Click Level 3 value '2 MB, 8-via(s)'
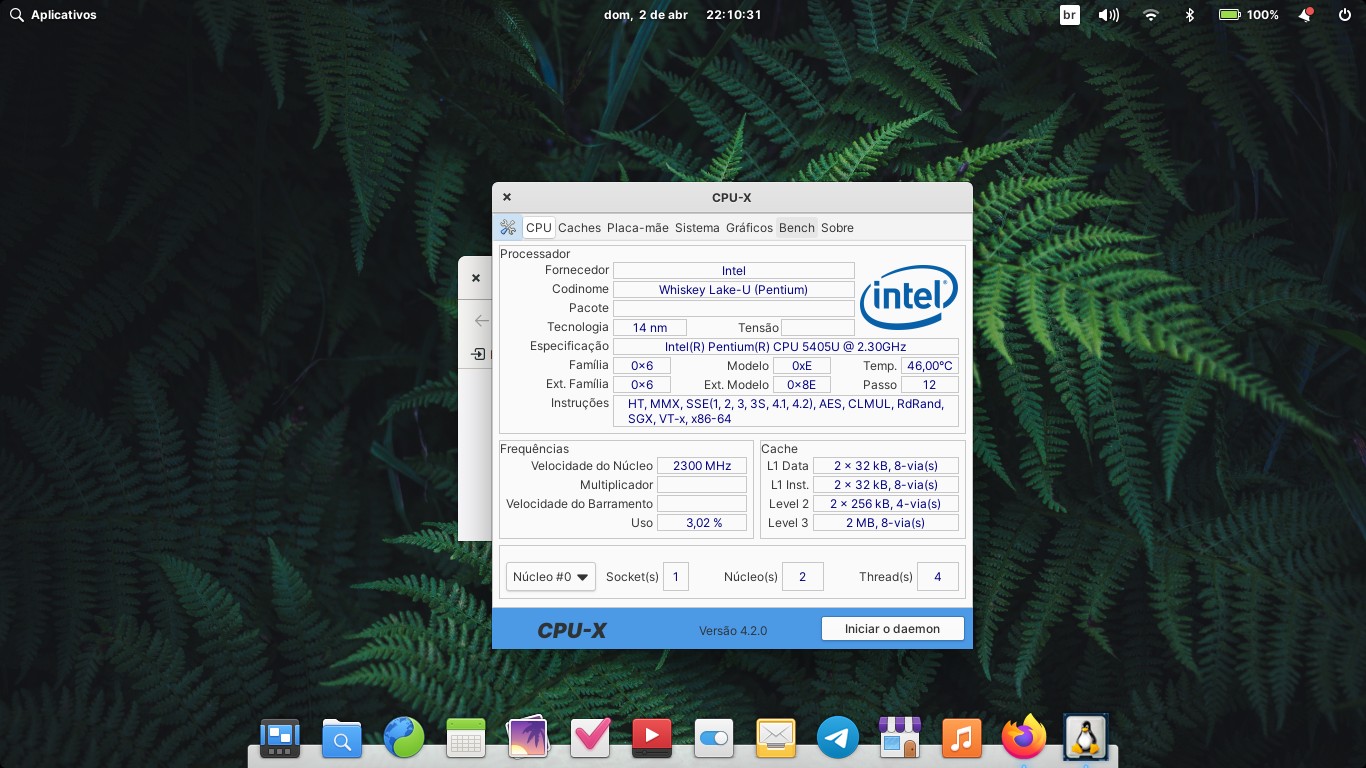Image resolution: width=1366 pixels, height=768 pixels. (886, 523)
